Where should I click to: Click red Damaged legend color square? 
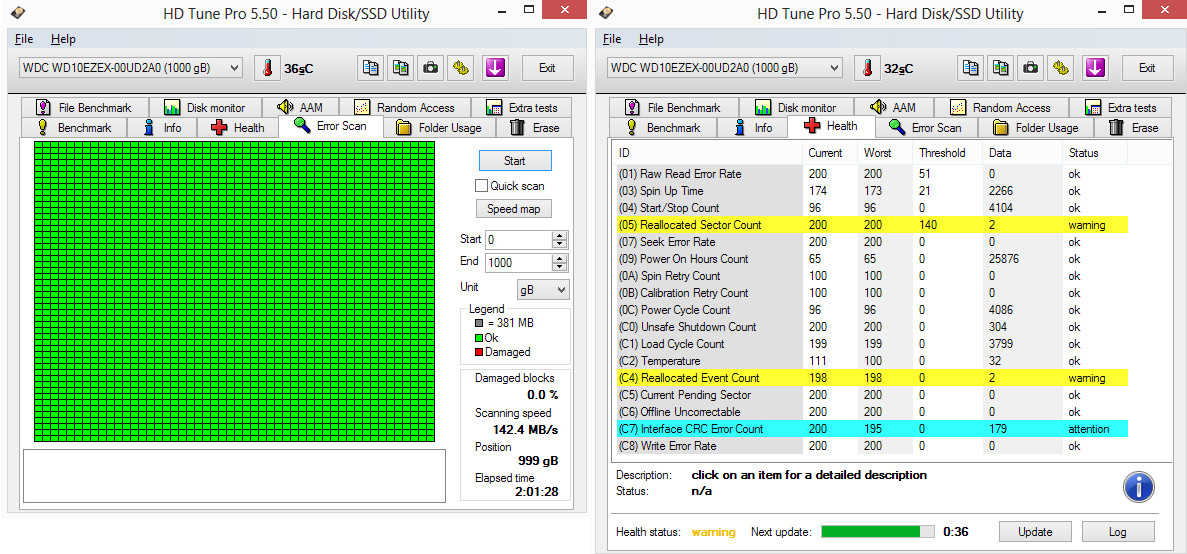coord(478,352)
